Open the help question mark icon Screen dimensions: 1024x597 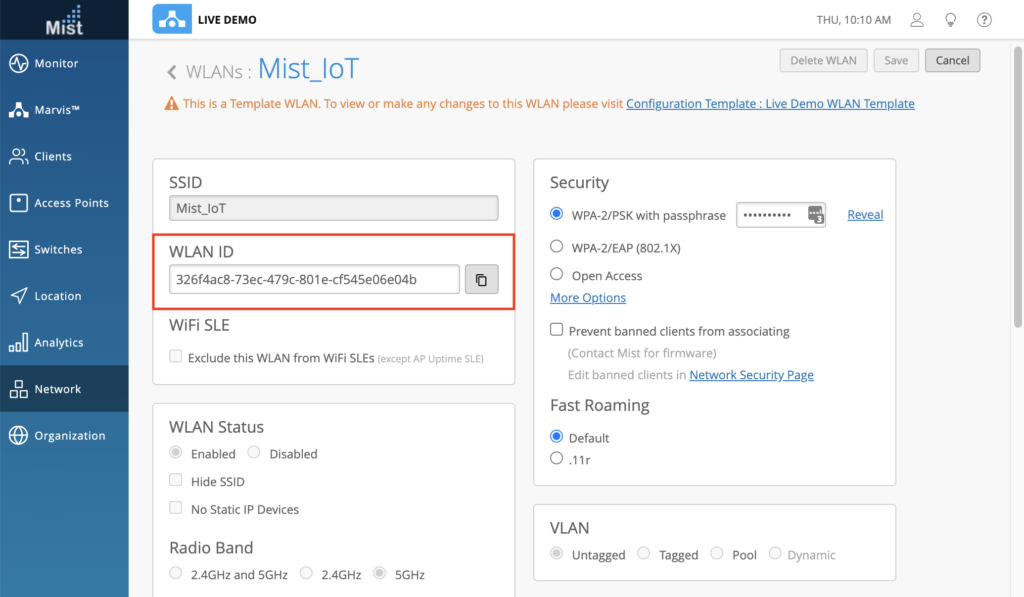pyautogui.click(x=984, y=20)
